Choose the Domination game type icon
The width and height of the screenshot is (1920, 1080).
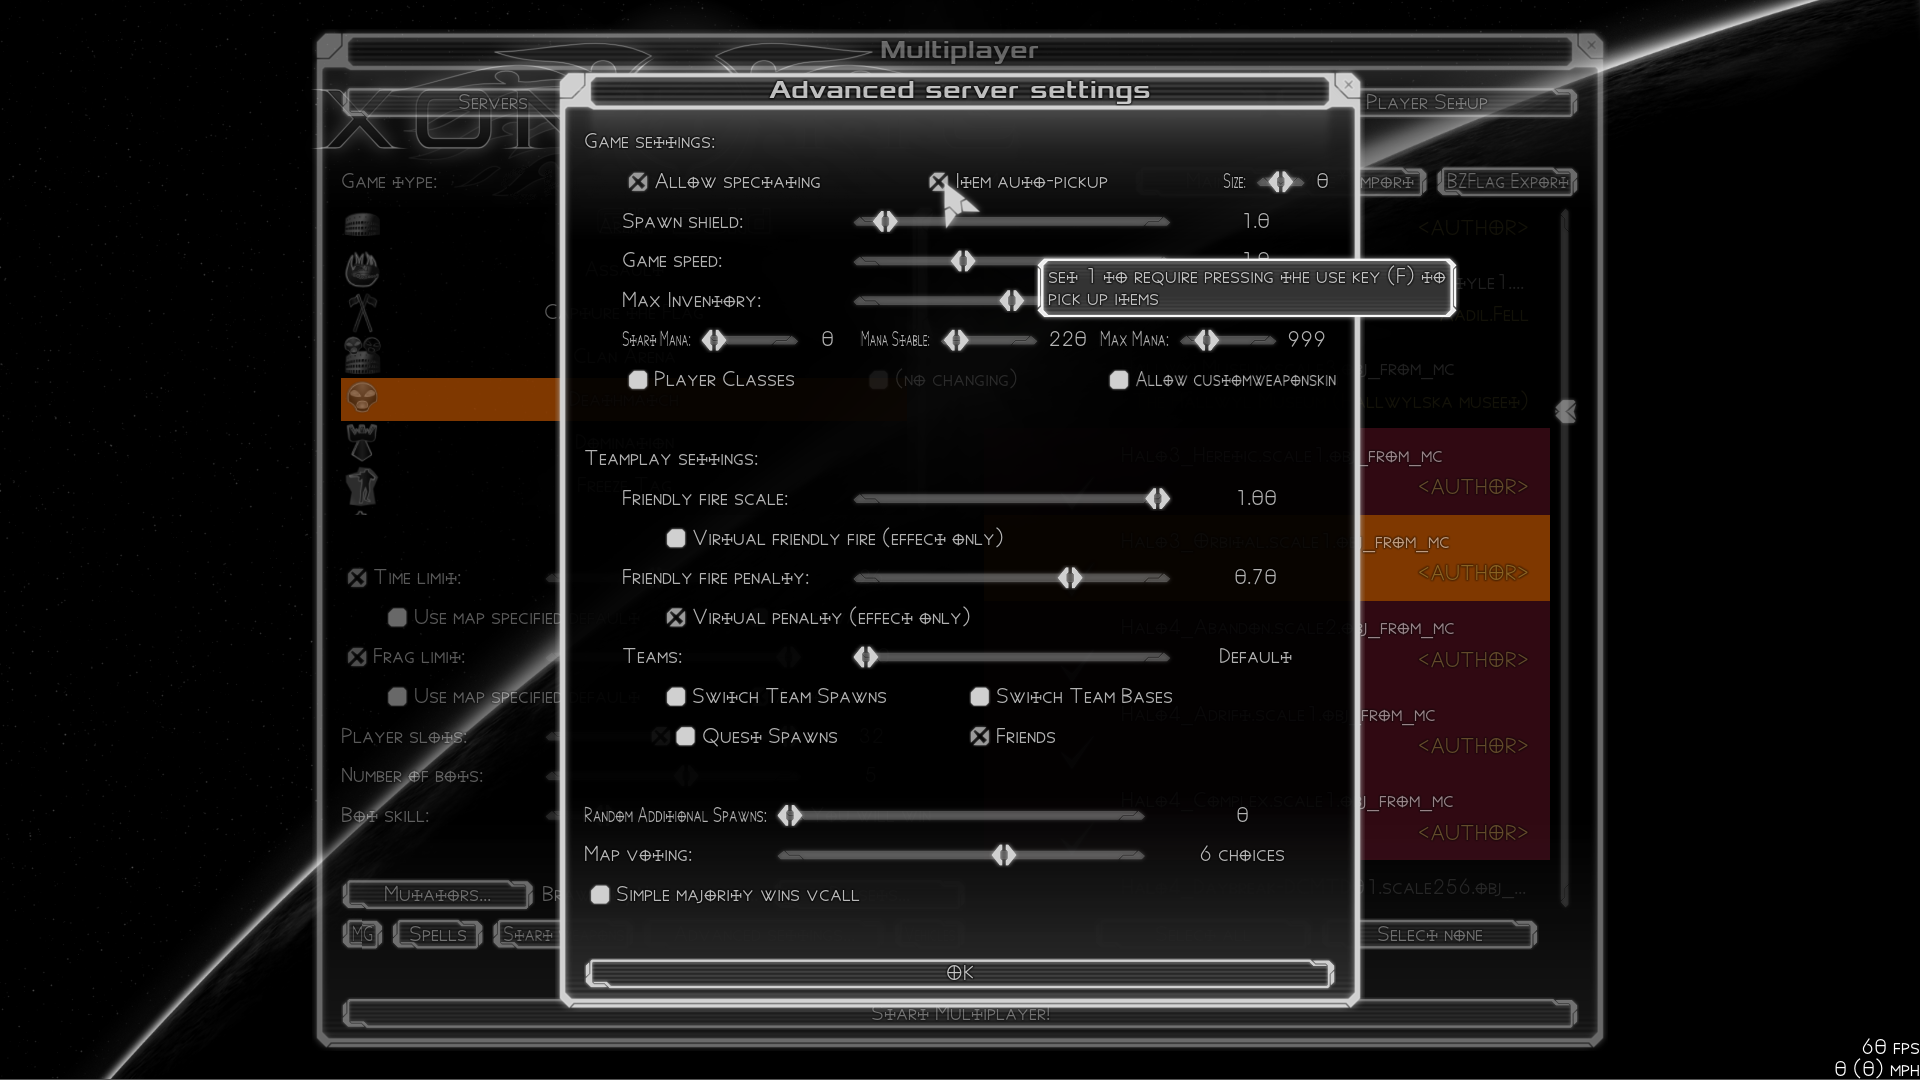(362, 442)
